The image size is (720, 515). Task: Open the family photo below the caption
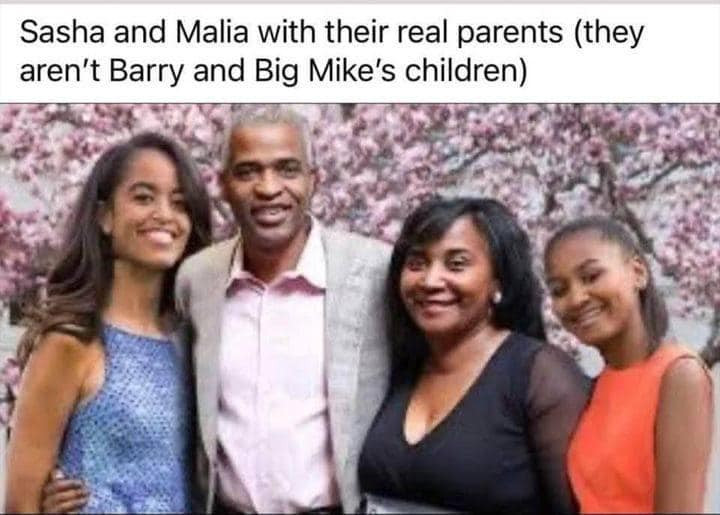point(360,308)
